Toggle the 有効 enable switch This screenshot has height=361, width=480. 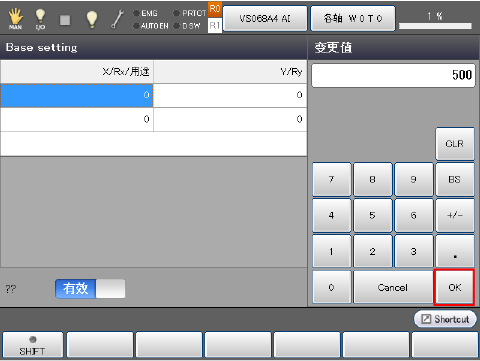[x=90, y=289]
